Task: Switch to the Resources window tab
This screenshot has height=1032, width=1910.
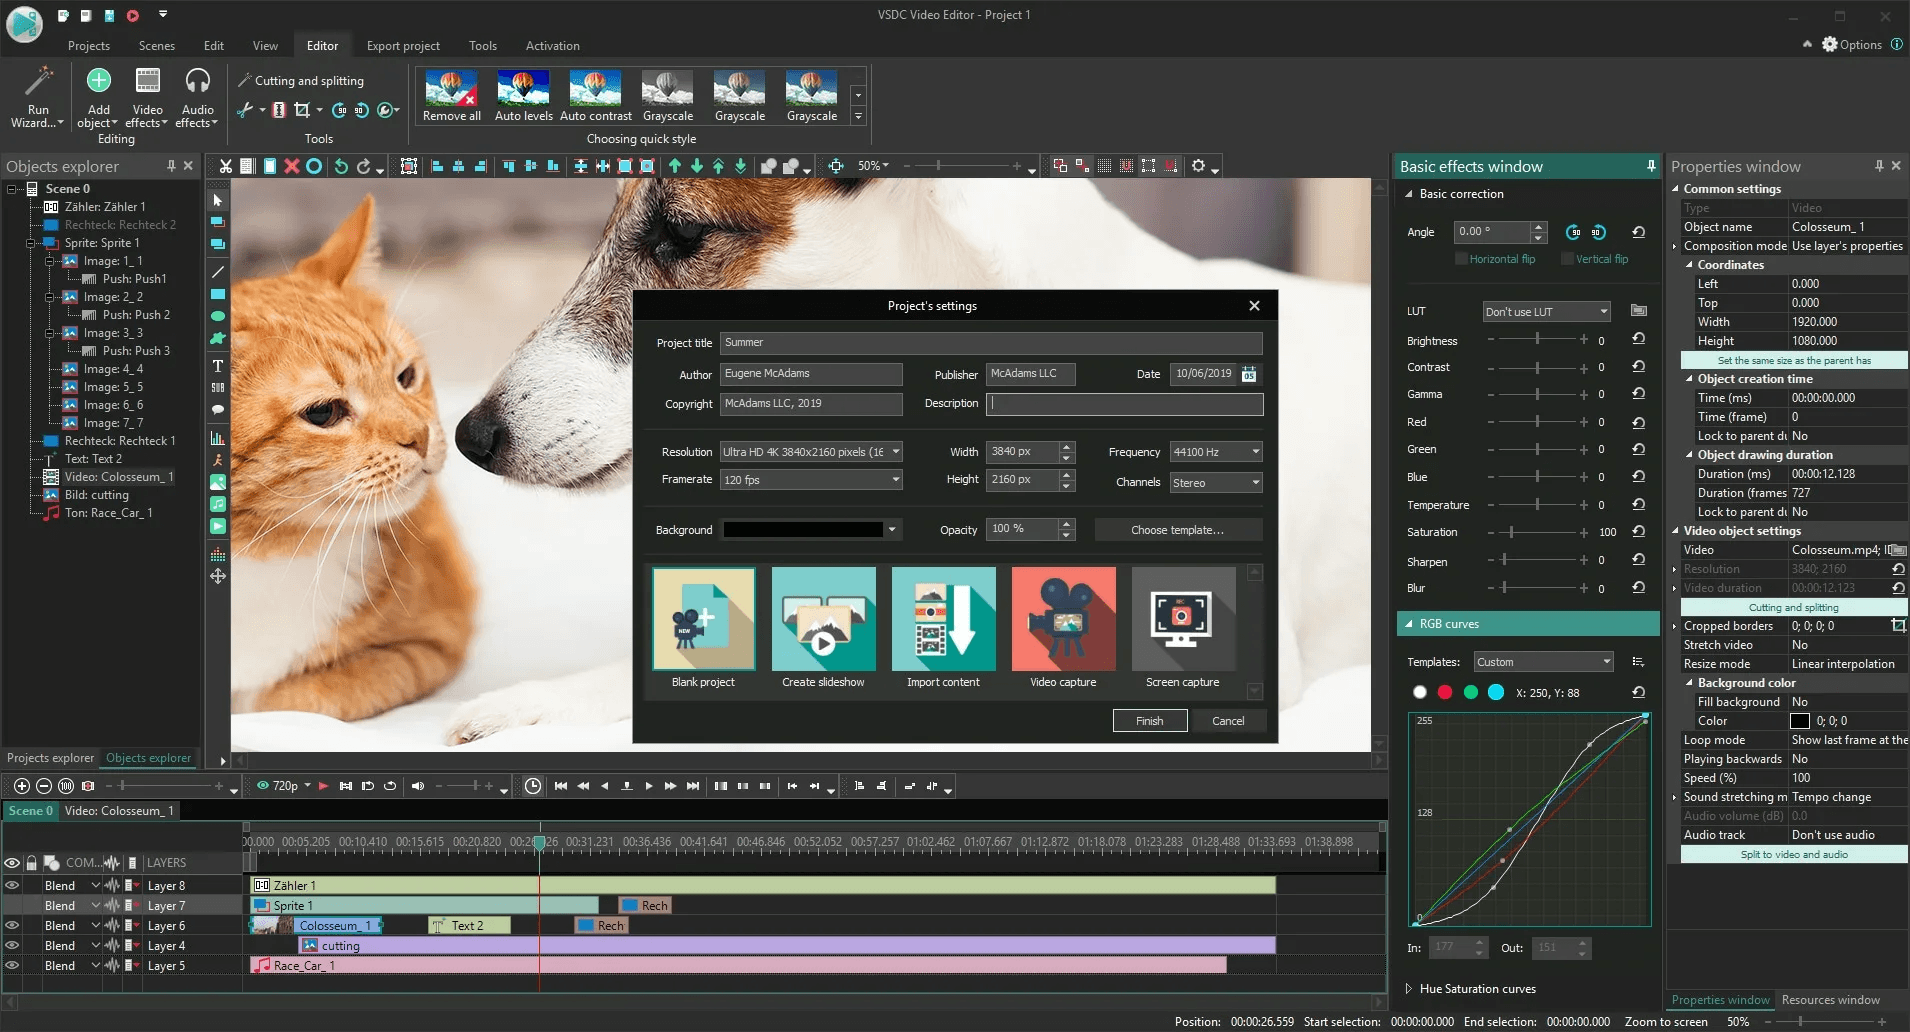Action: [1830, 1000]
